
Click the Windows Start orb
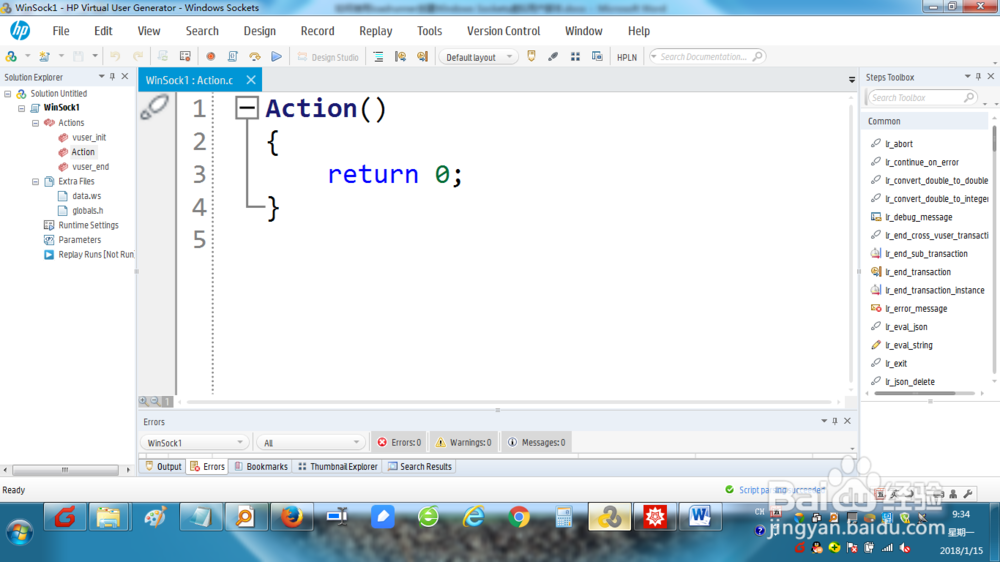pos(19,531)
